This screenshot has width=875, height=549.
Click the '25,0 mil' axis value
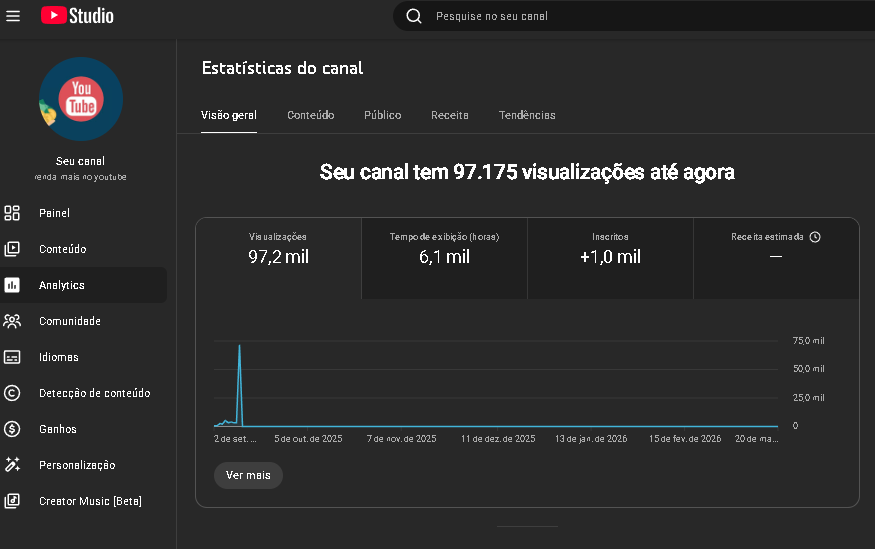[809, 398]
